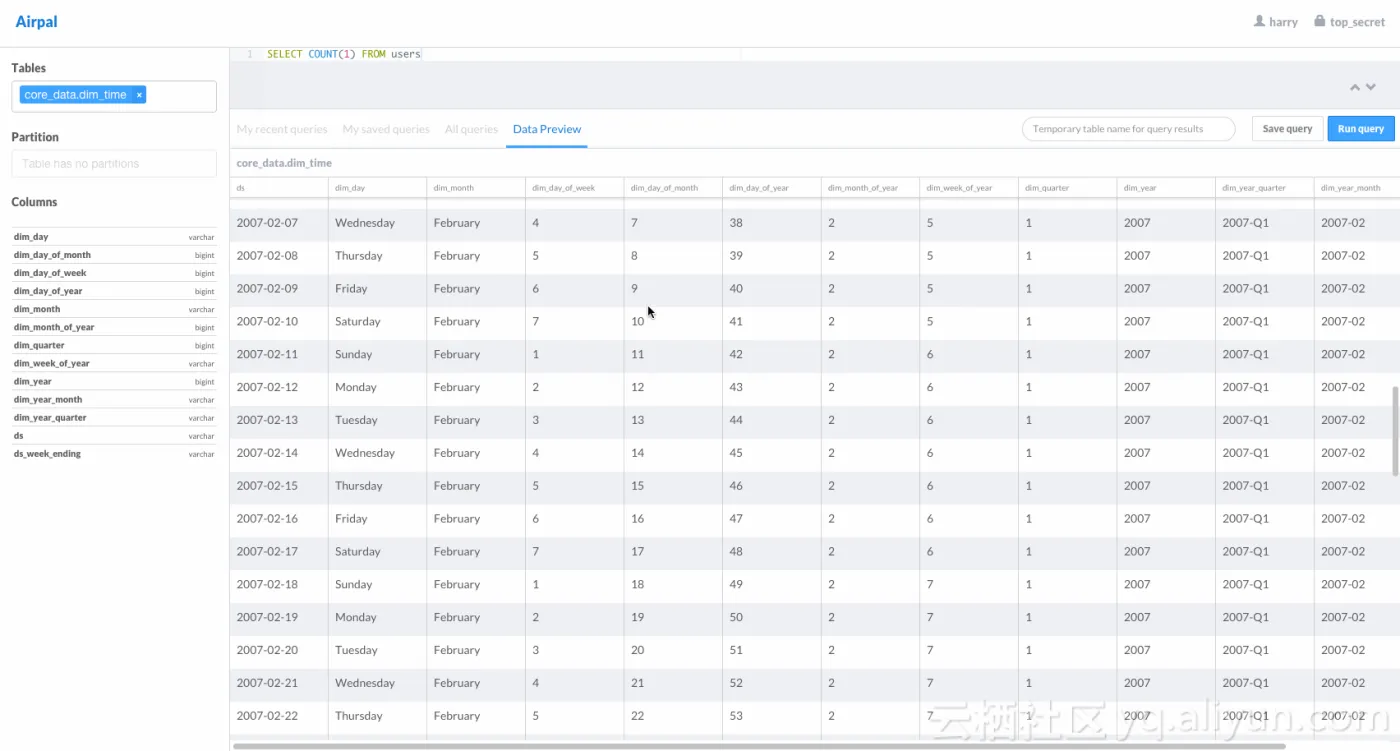Click the user icon beside harry
1400x751 pixels.
1260,21
